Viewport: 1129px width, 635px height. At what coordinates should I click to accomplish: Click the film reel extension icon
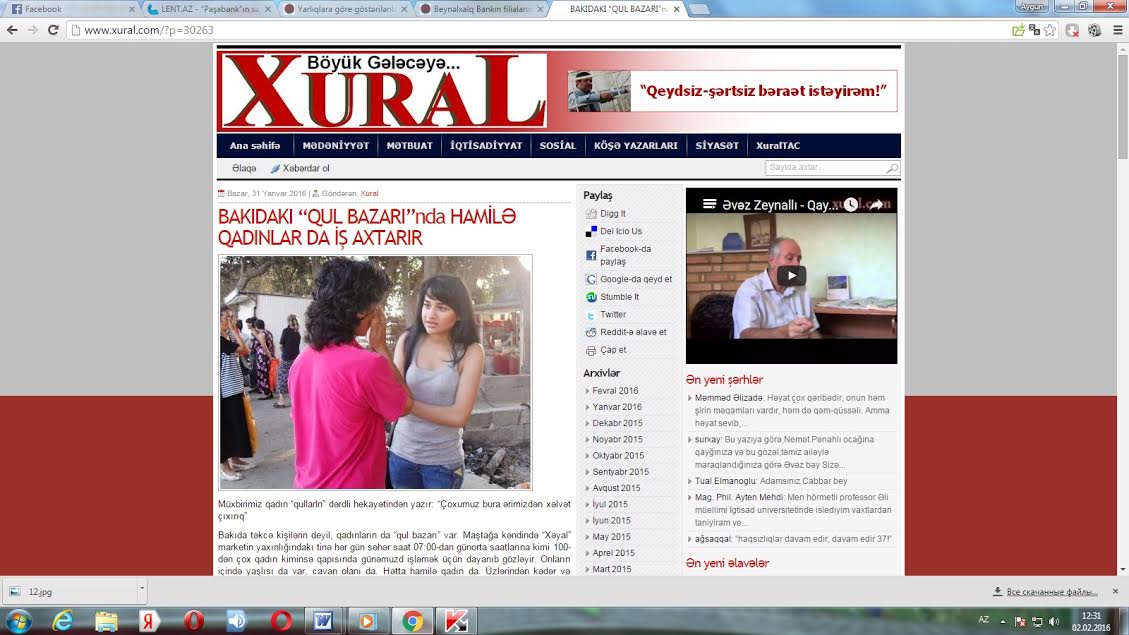[1094, 30]
